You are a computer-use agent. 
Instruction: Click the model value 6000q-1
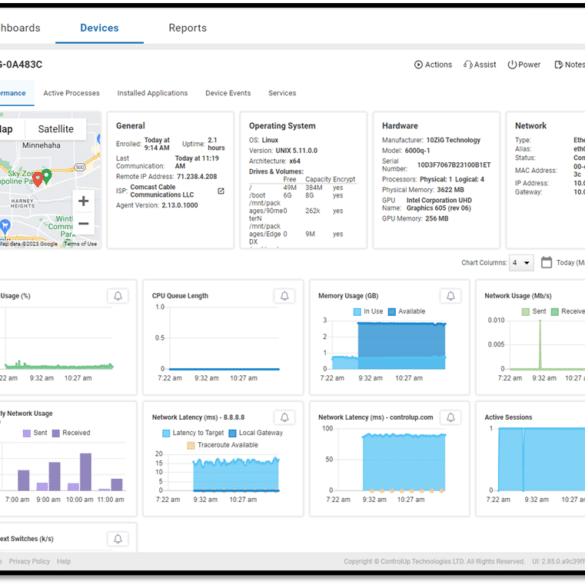[417, 151]
